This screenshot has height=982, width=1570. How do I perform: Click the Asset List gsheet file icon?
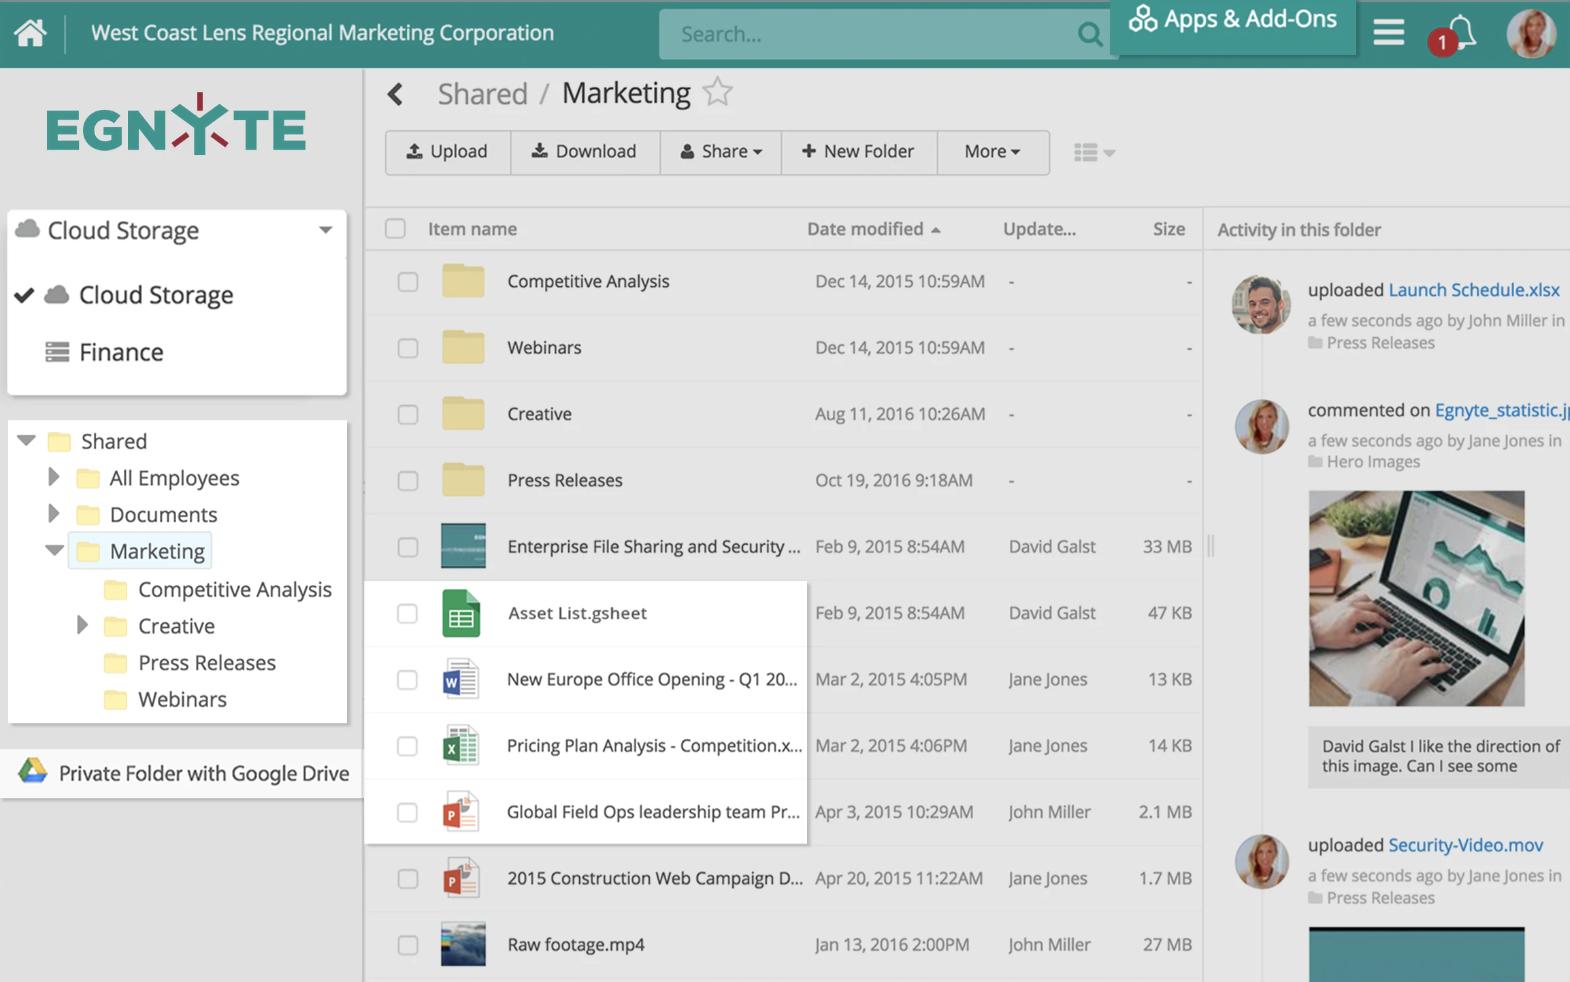pyautogui.click(x=461, y=613)
